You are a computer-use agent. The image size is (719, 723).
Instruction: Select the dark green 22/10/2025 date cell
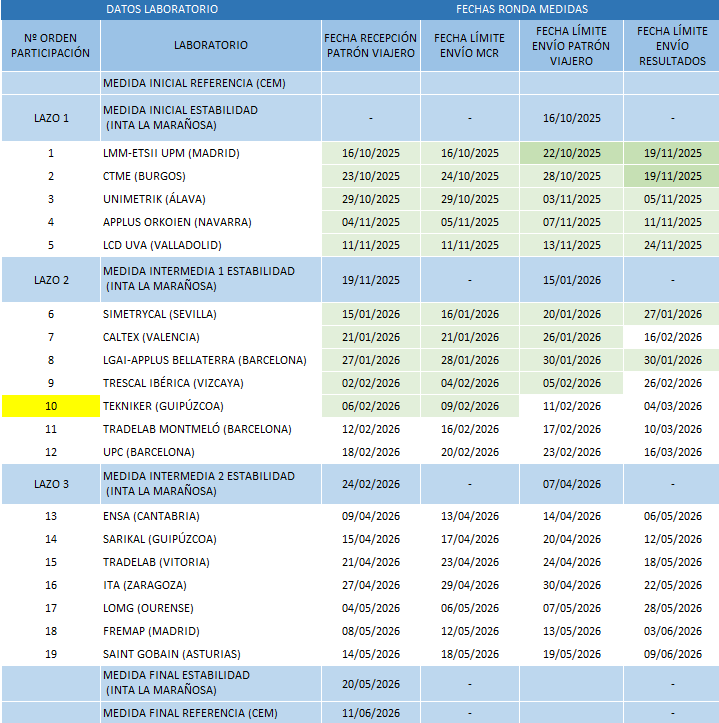[571, 153]
